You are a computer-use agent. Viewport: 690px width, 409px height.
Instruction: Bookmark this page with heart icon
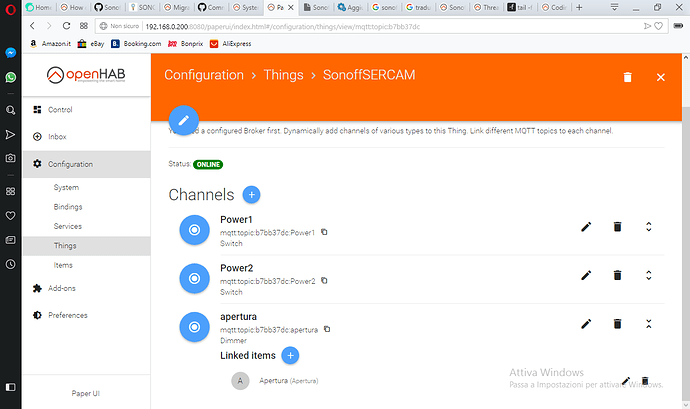(658, 26)
